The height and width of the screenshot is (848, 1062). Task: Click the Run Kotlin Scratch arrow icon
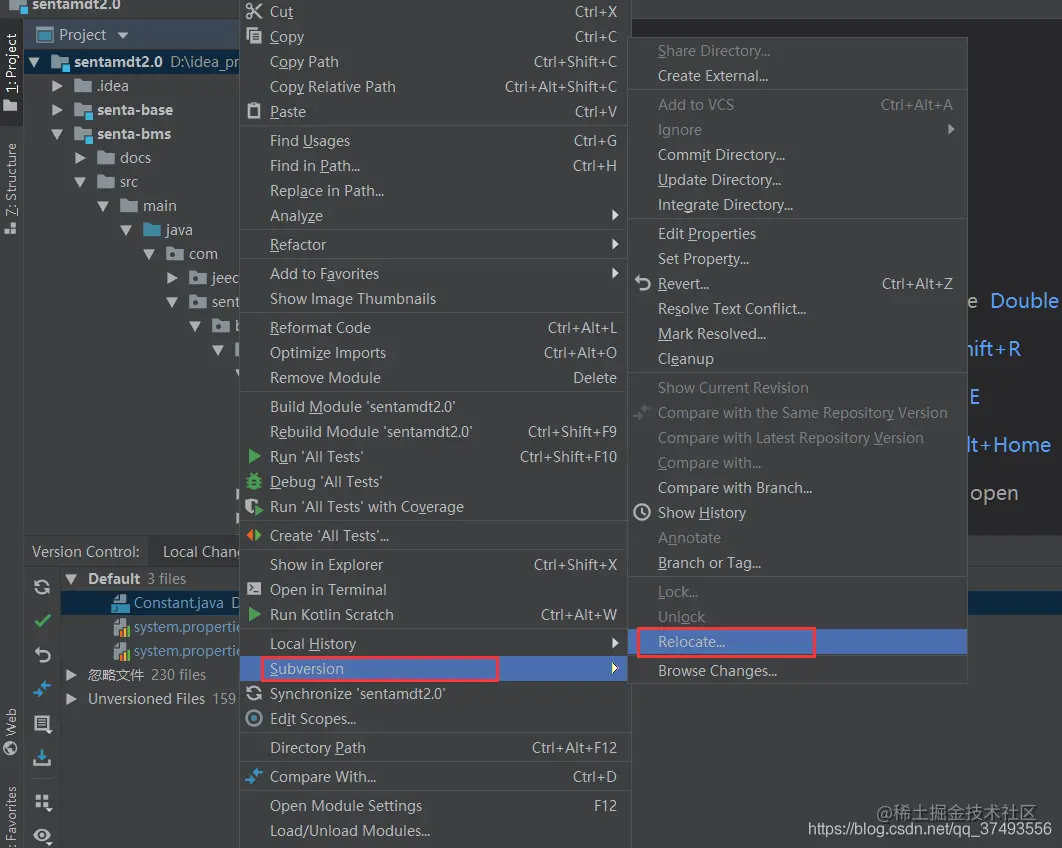(x=255, y=614)
